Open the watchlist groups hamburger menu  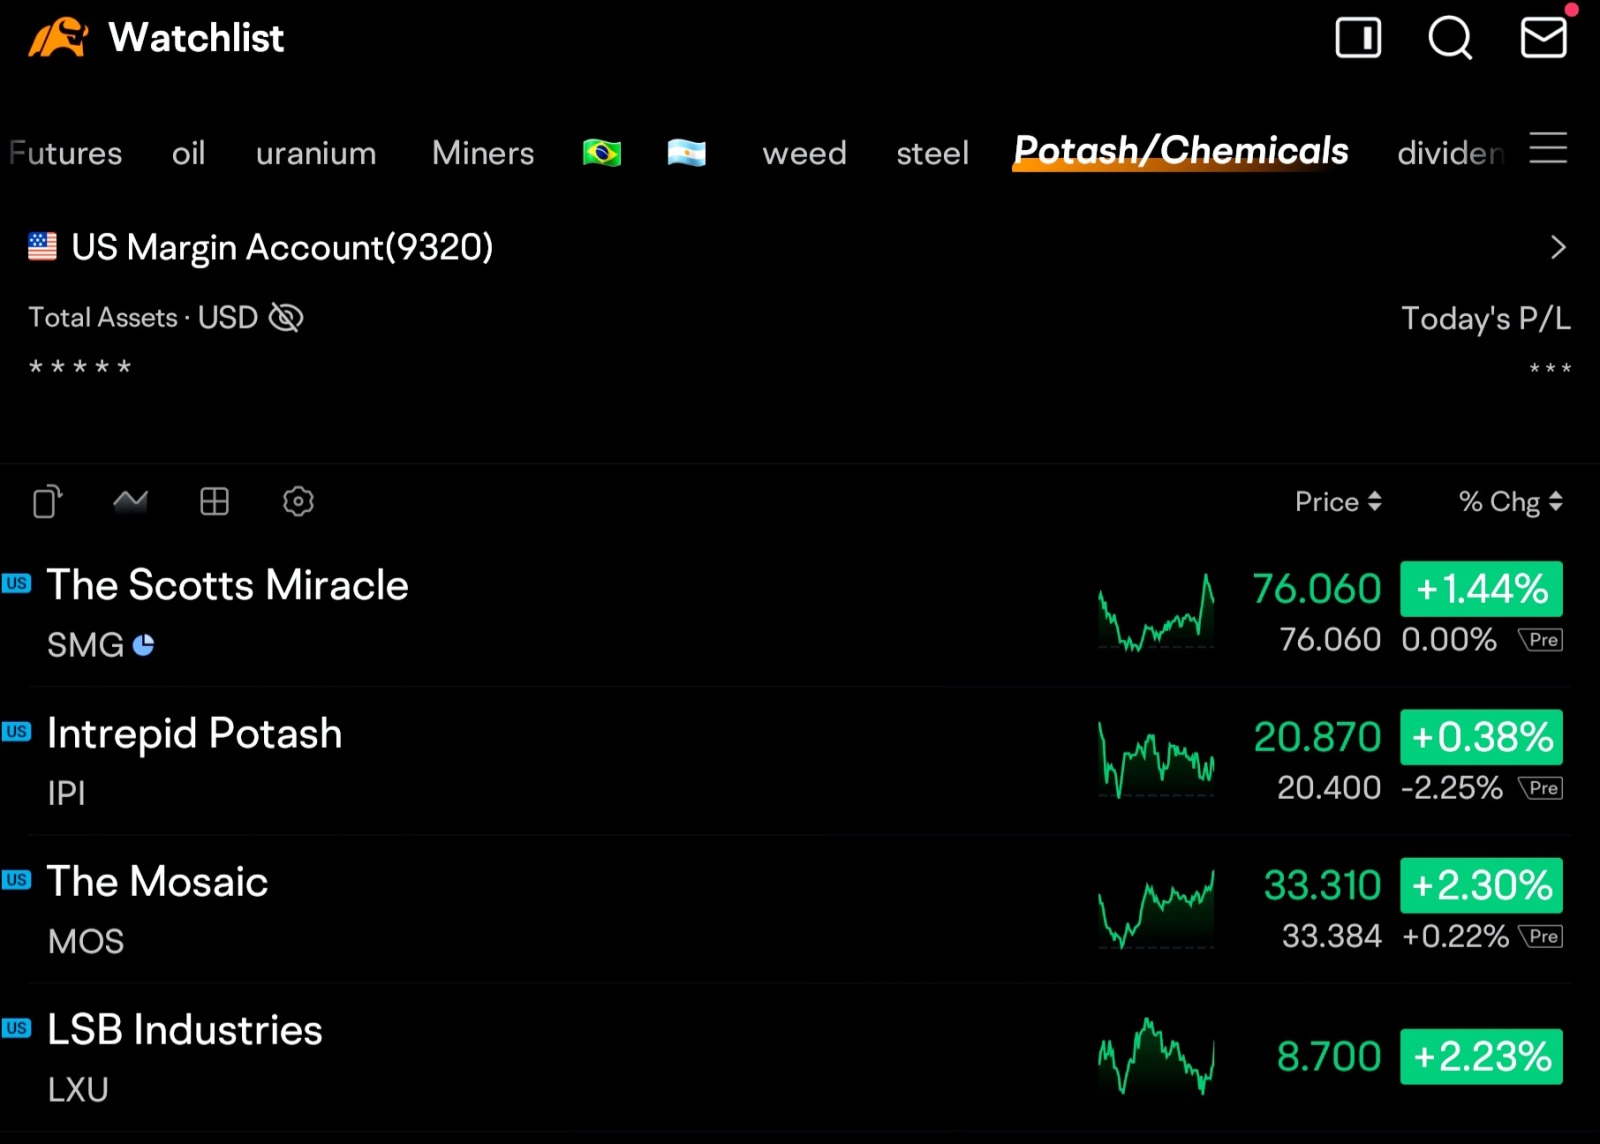[x=1548, y=149]
